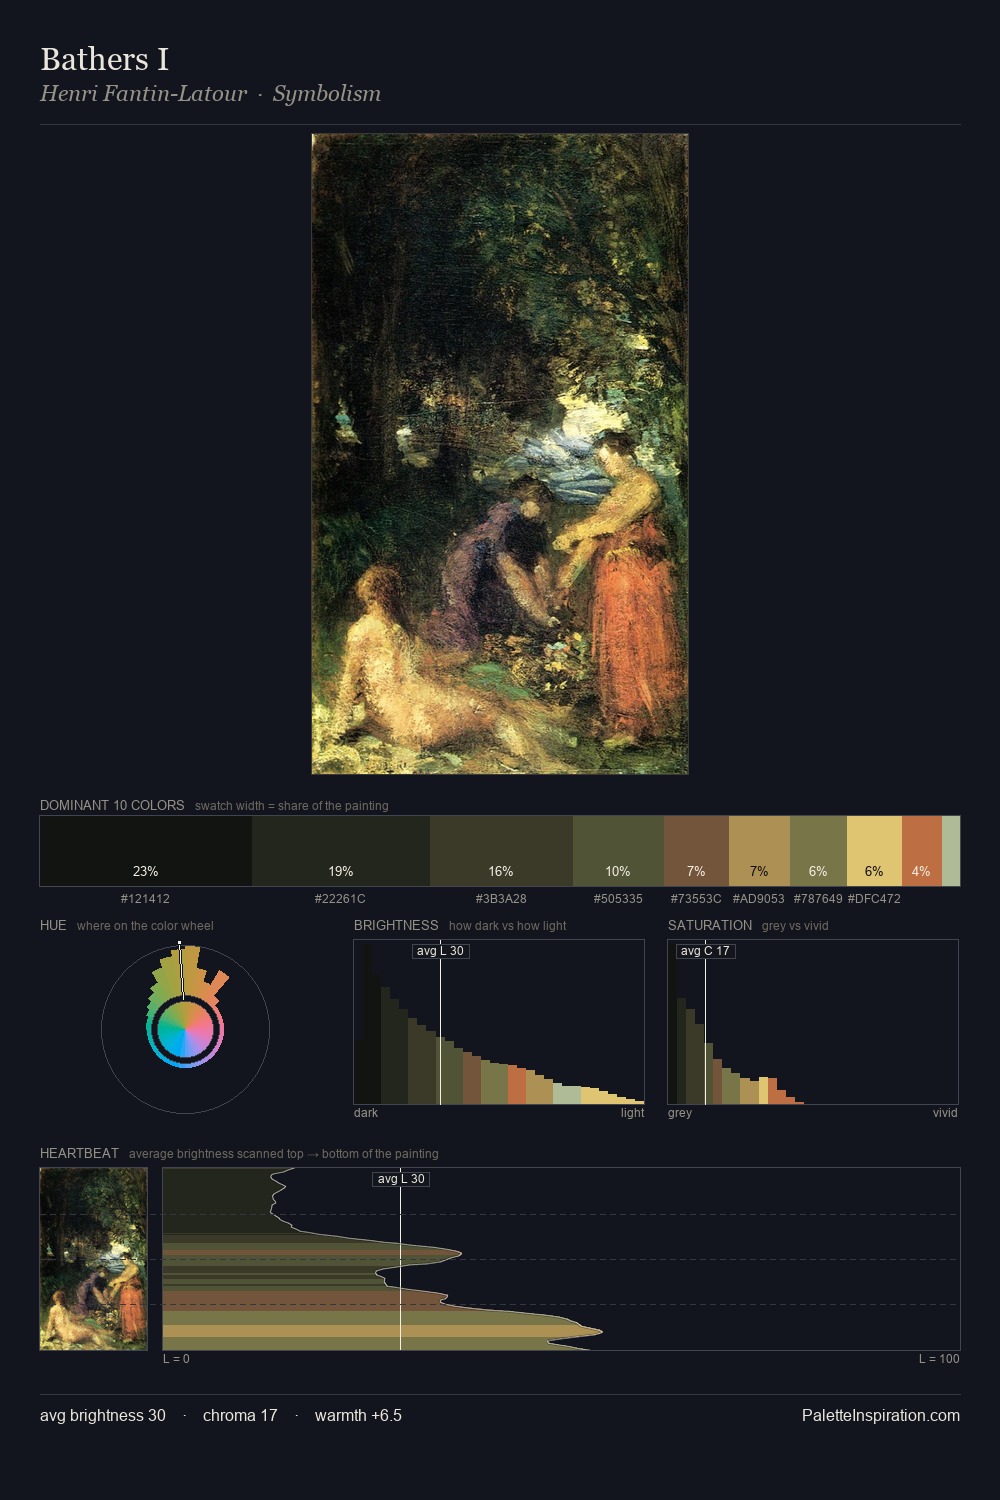Click the 'grey' saturation axis label

680,1113
